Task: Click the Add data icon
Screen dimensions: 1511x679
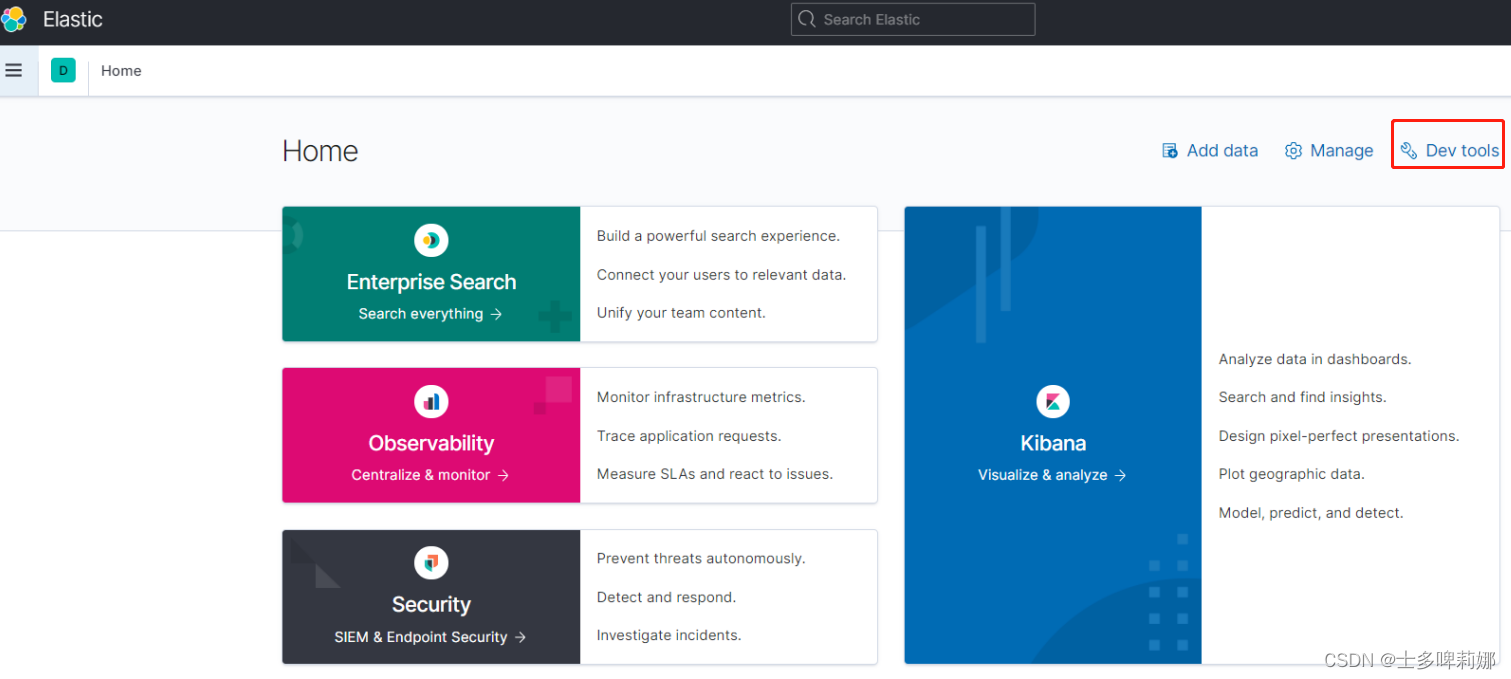Action: [1170, 151]
